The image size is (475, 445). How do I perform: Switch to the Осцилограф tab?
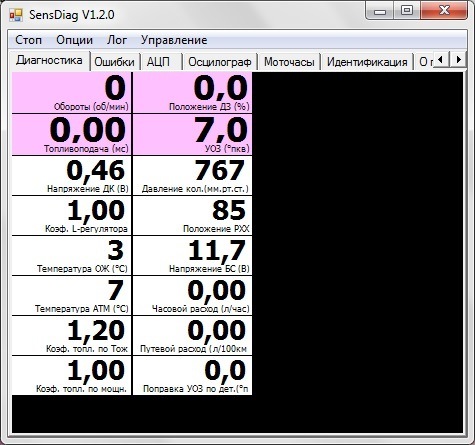click(x=220, y=62)
